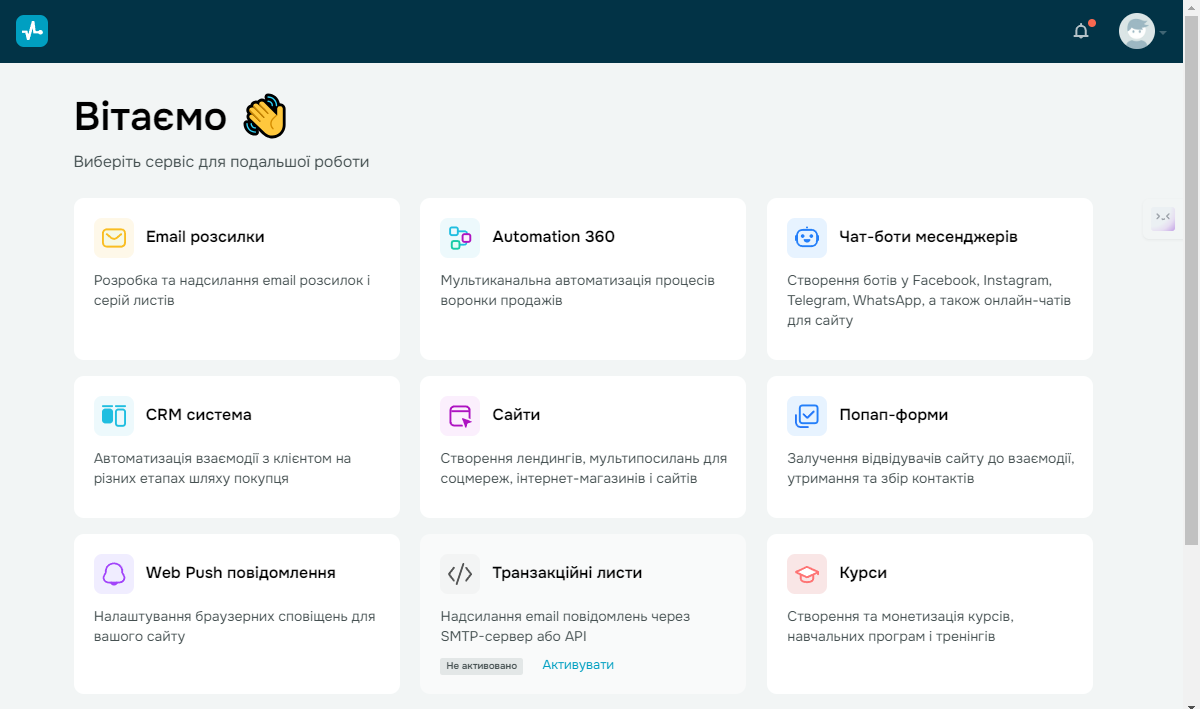Open the Попап-форми service card

[929, 446]
